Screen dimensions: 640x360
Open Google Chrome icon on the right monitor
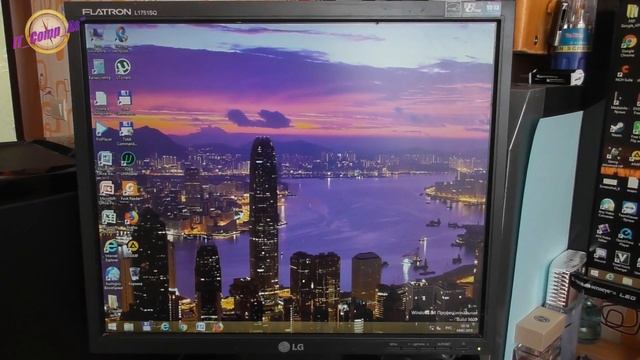click(629, 45)
